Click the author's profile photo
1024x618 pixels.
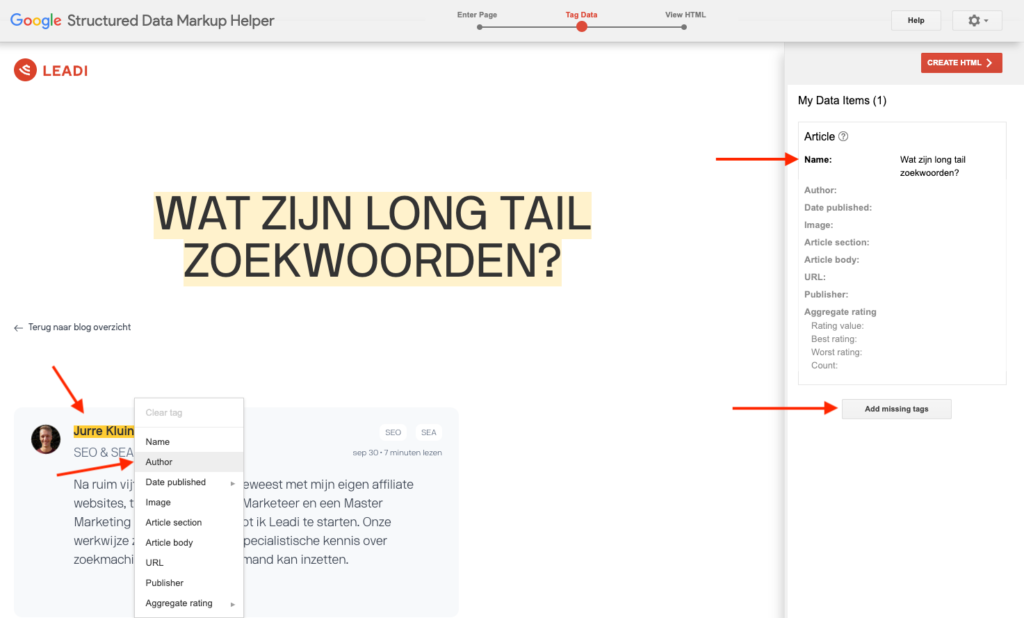point(46,439)
